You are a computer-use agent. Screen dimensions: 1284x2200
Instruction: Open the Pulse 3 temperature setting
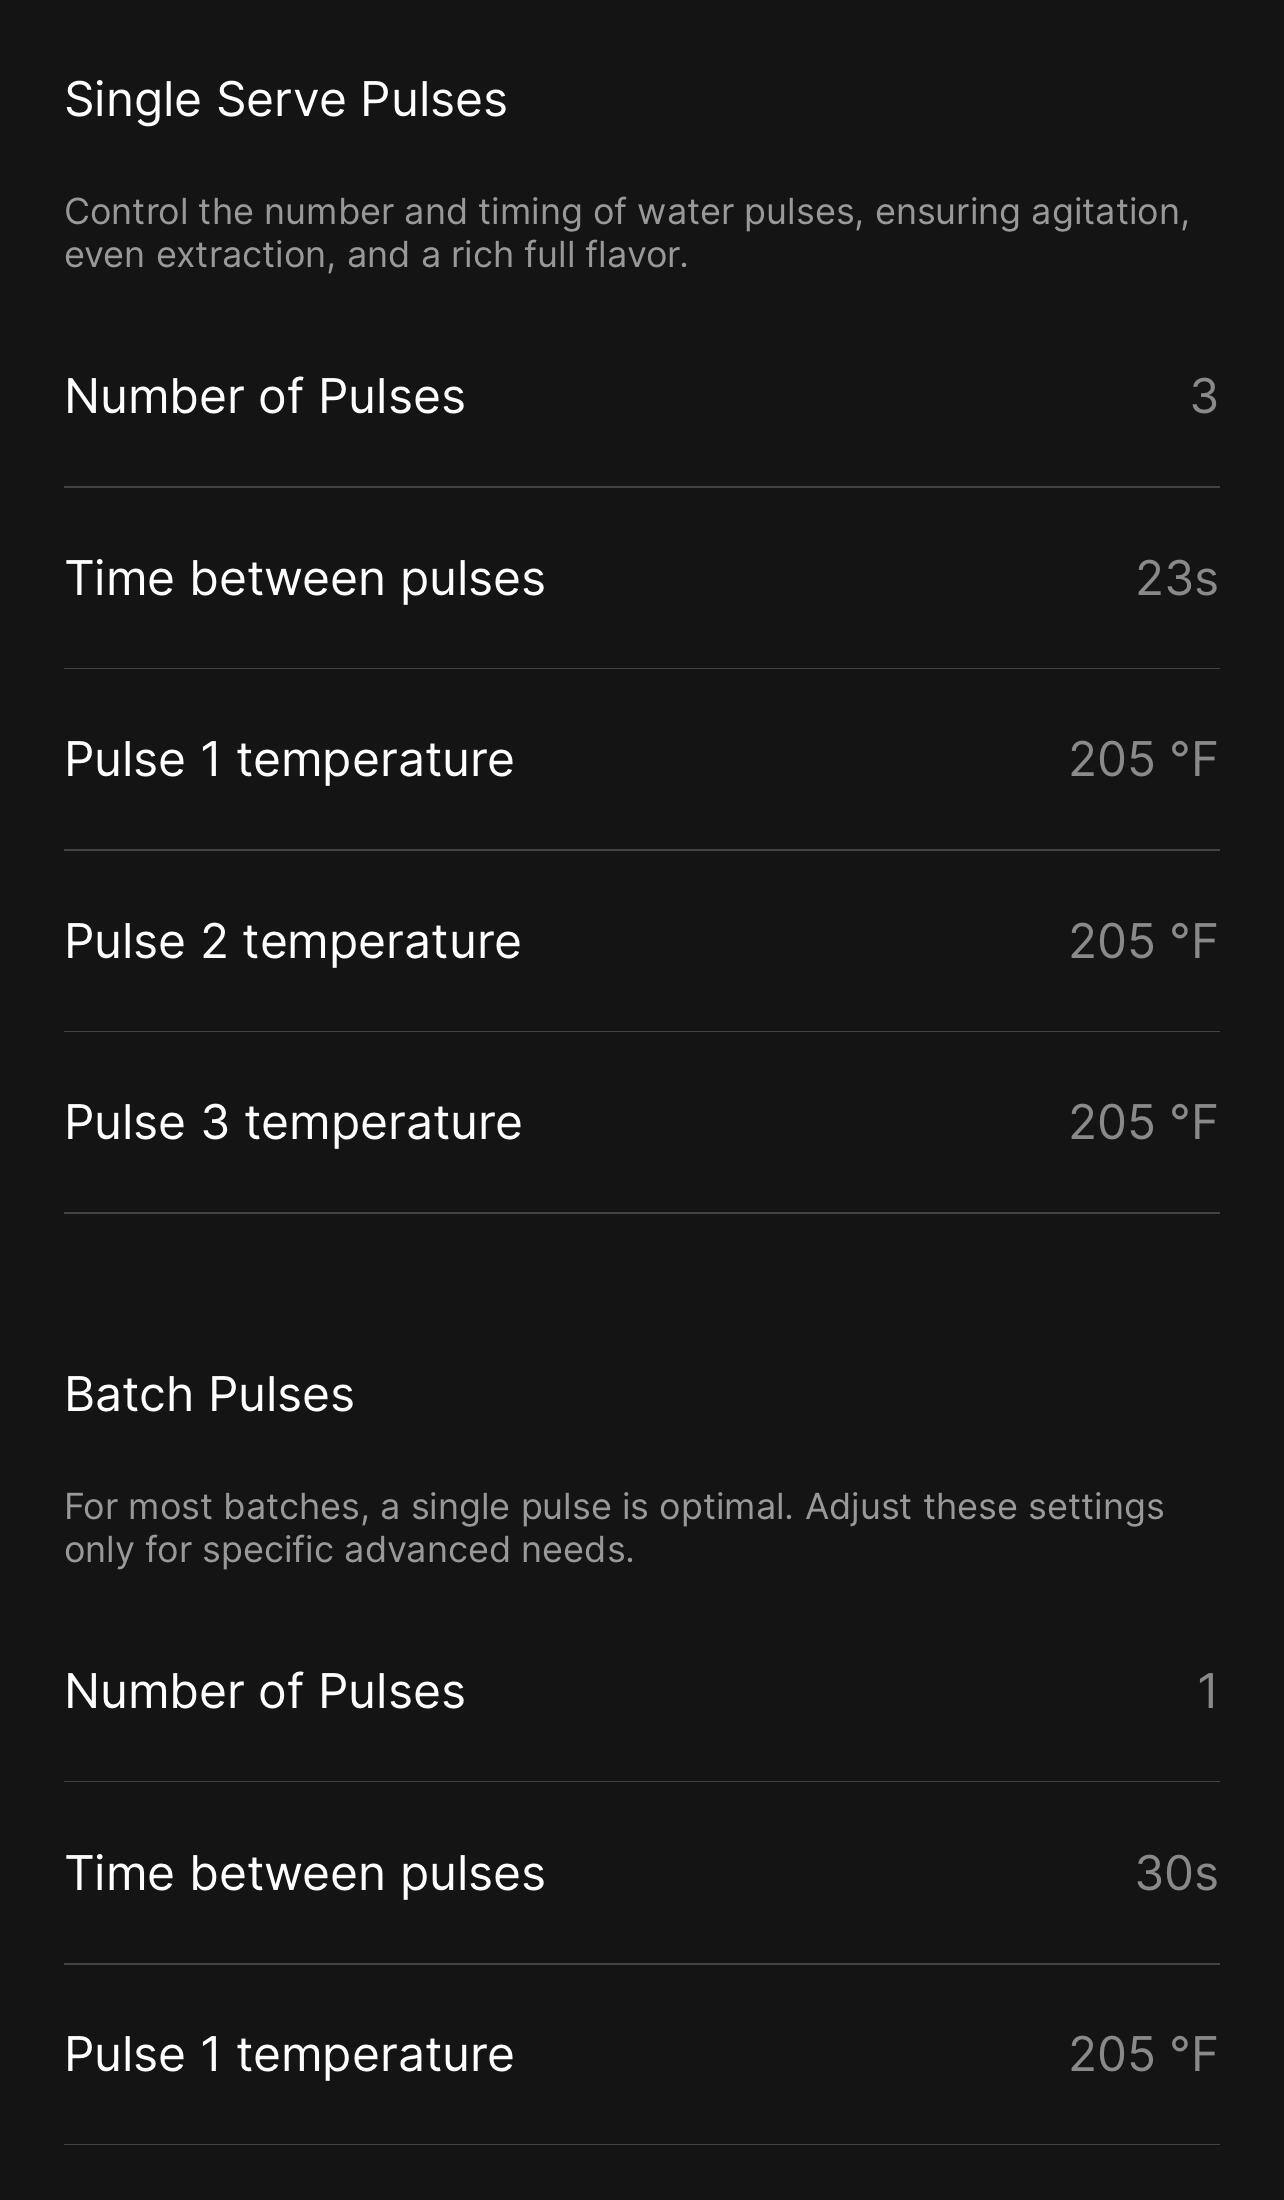(x=293, y=1123)
